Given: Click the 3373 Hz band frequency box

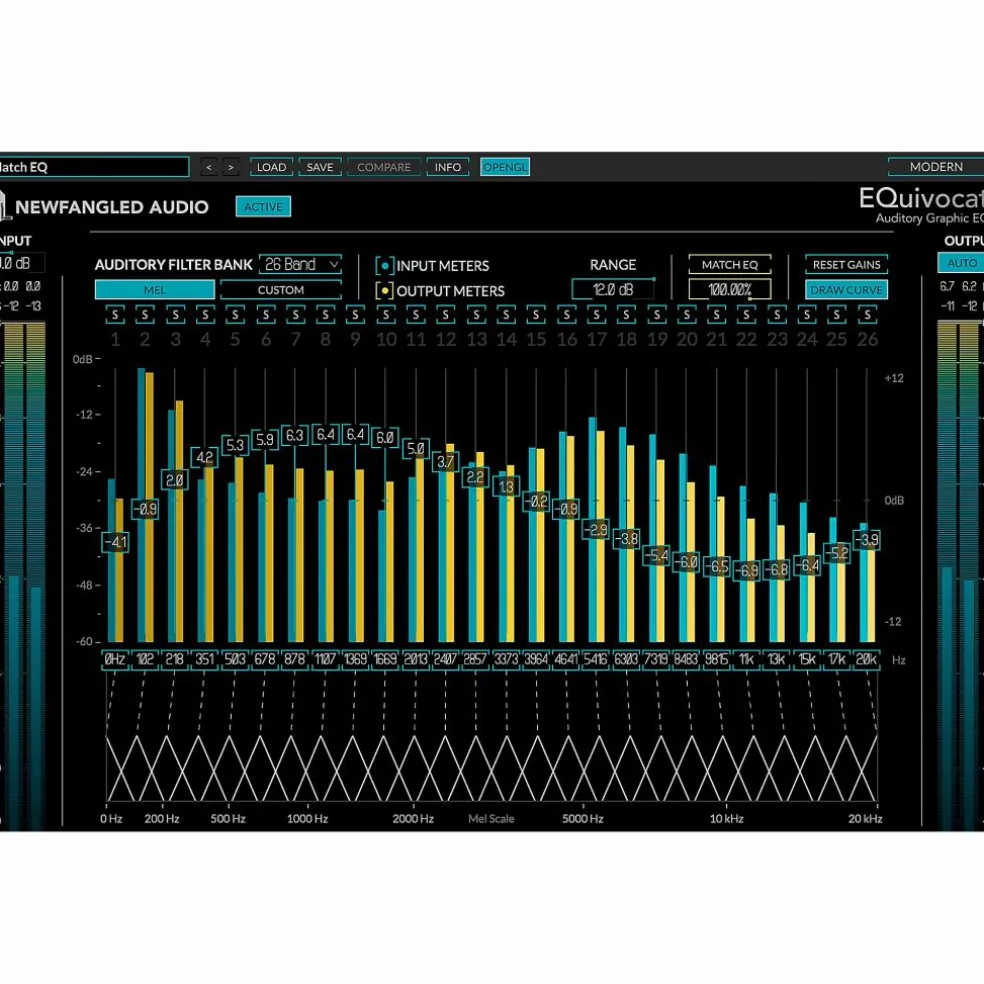Looking at the screenshot, I should coord(506,660).
